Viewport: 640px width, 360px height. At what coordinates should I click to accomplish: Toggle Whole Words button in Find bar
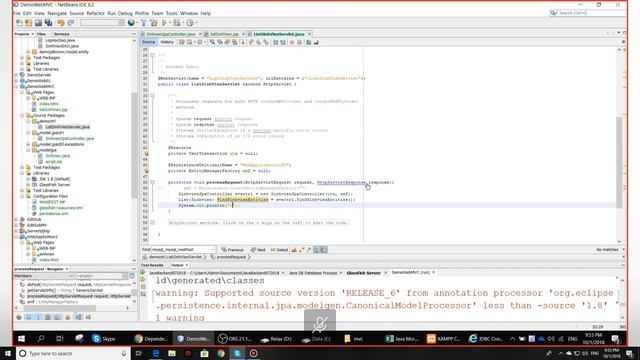coord(301,249)
